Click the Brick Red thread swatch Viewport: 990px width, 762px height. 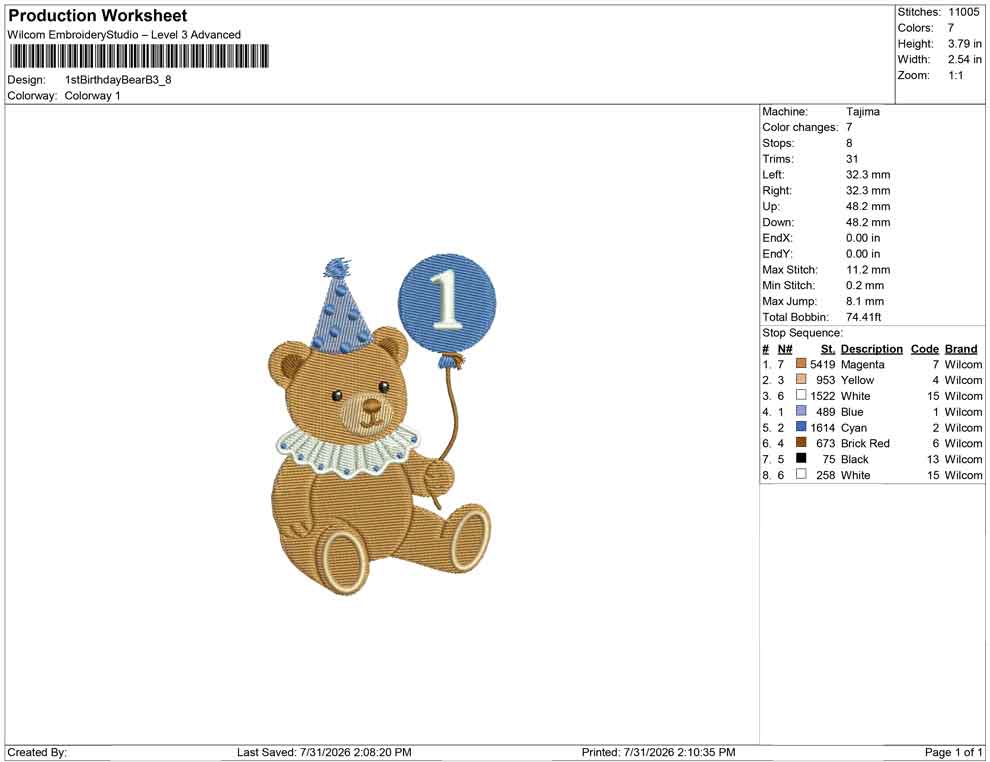[x=801, y=443]
